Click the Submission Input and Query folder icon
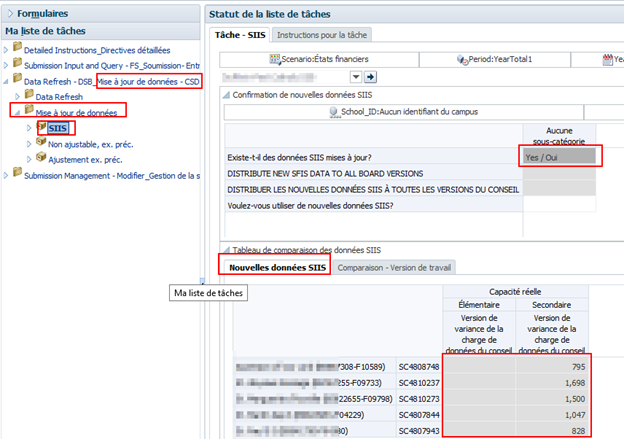 17,64
